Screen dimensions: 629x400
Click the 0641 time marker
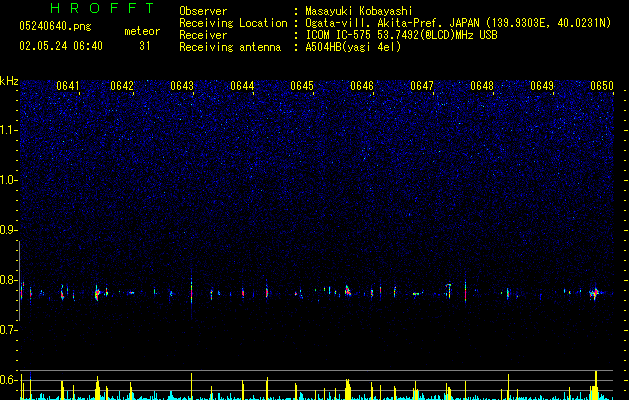click(x=68, y=86)
